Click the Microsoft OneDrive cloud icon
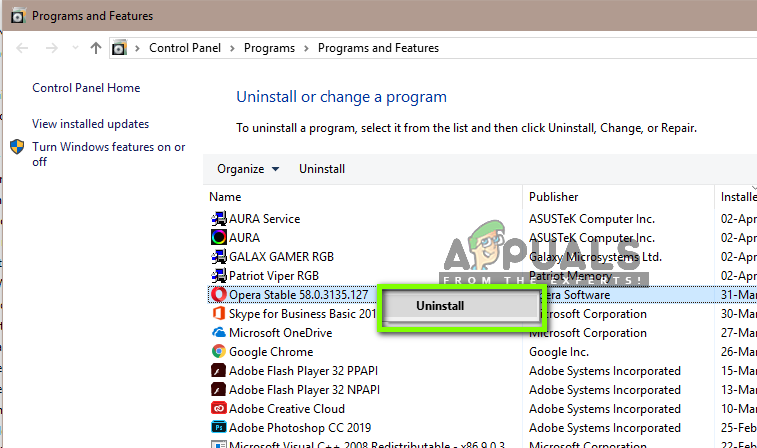 [x=219, y=333]
